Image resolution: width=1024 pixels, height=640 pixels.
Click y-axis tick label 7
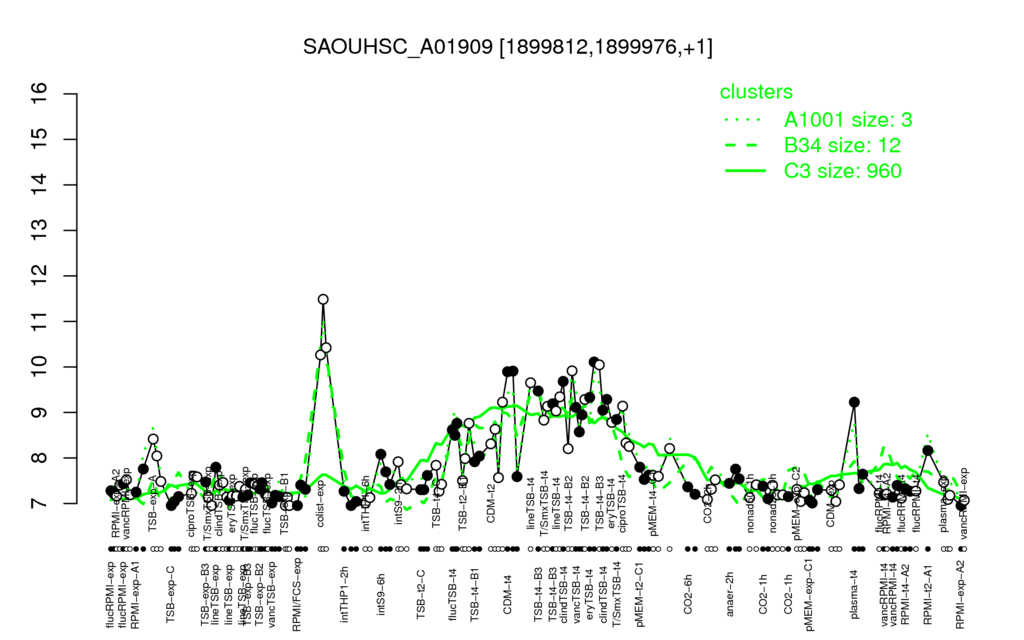point(39,504)
